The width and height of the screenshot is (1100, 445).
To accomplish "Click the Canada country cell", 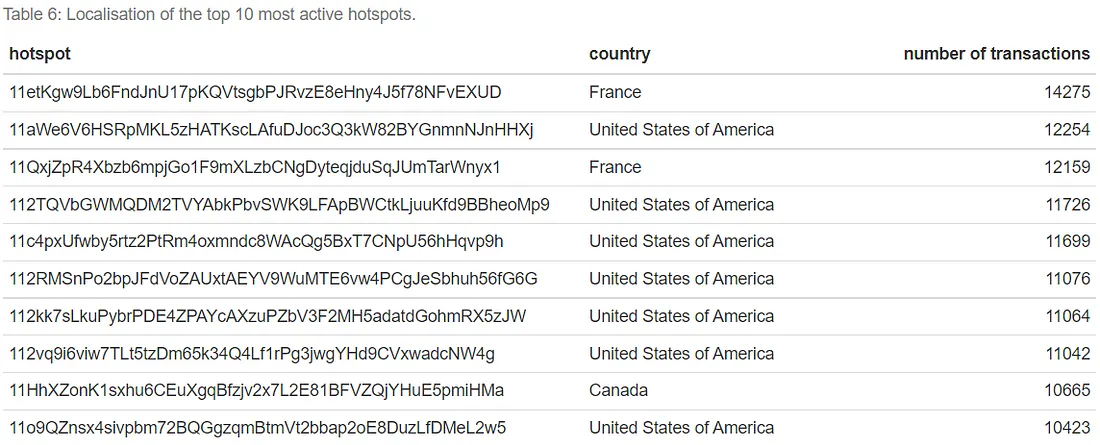I will (618, 390).
